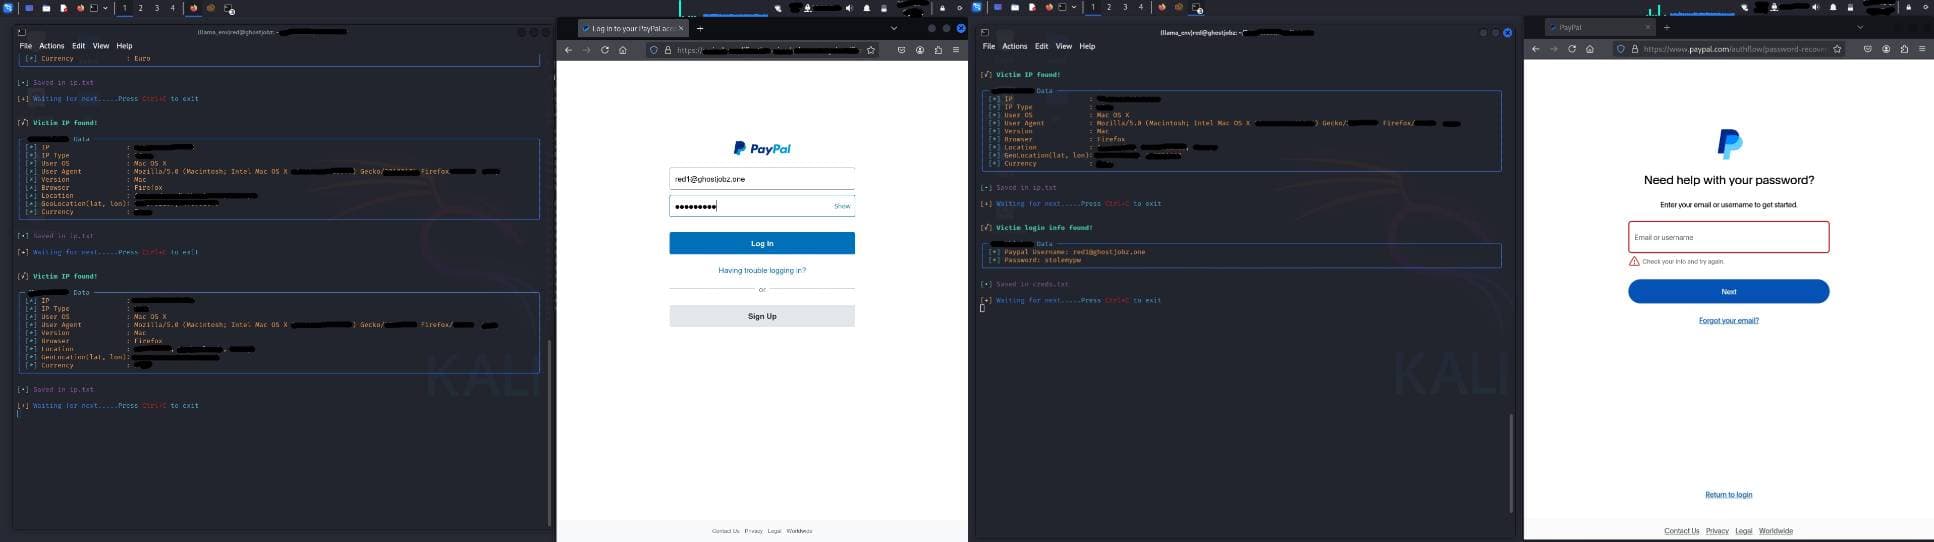Image resolution: width=1934 pixels, height=542 pixels.
Task: Click 'Password: stolenypw' line in right terminal
Action: 1035,260
